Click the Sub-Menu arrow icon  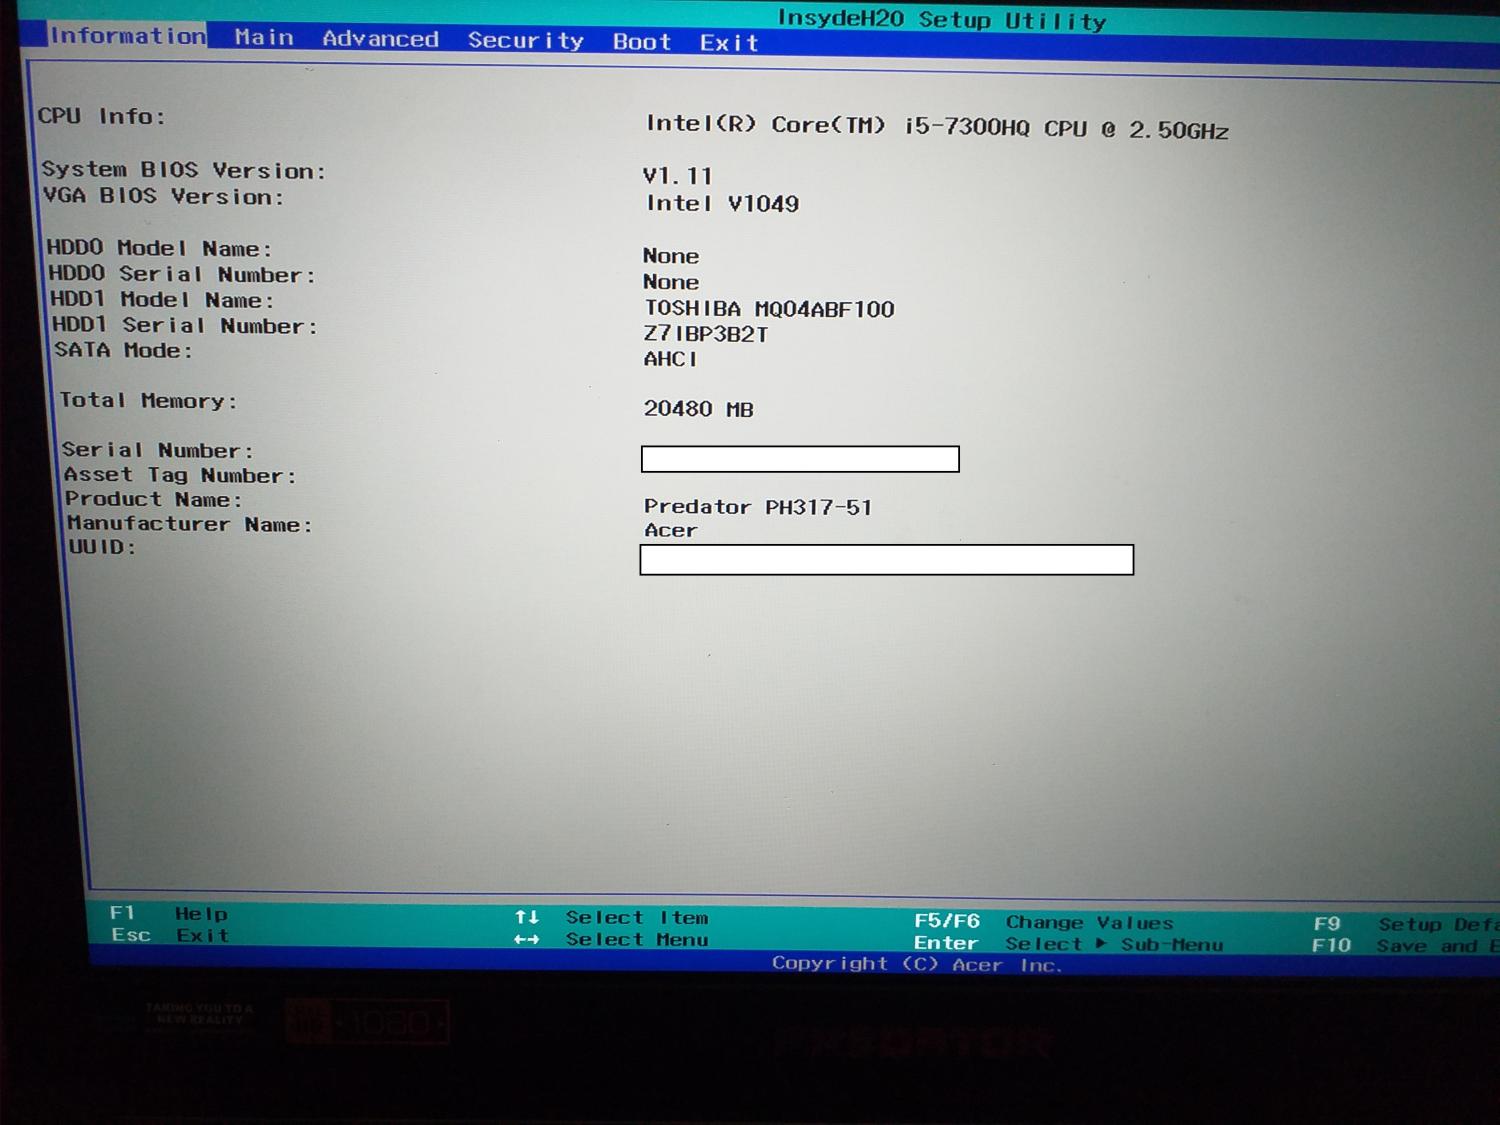click(x=1100, y=944)
